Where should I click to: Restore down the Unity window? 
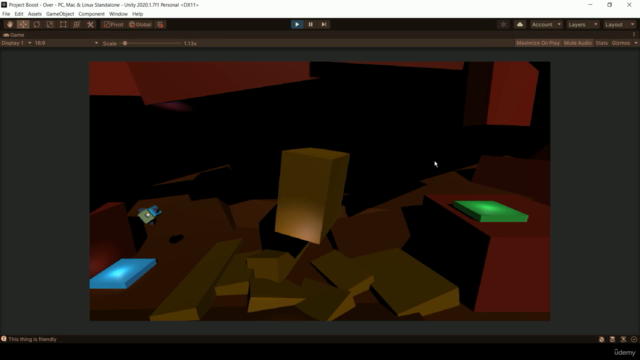609,5
